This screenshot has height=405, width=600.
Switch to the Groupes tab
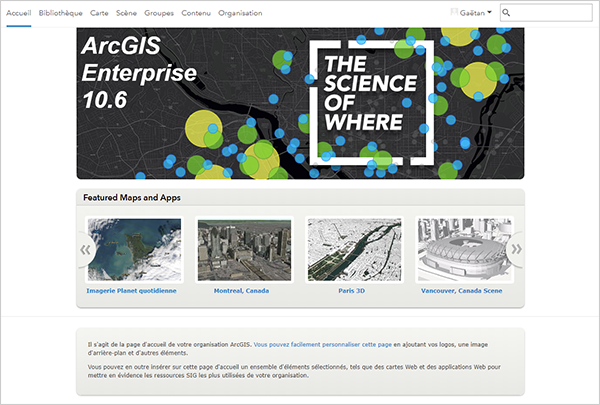click(159, 13)
